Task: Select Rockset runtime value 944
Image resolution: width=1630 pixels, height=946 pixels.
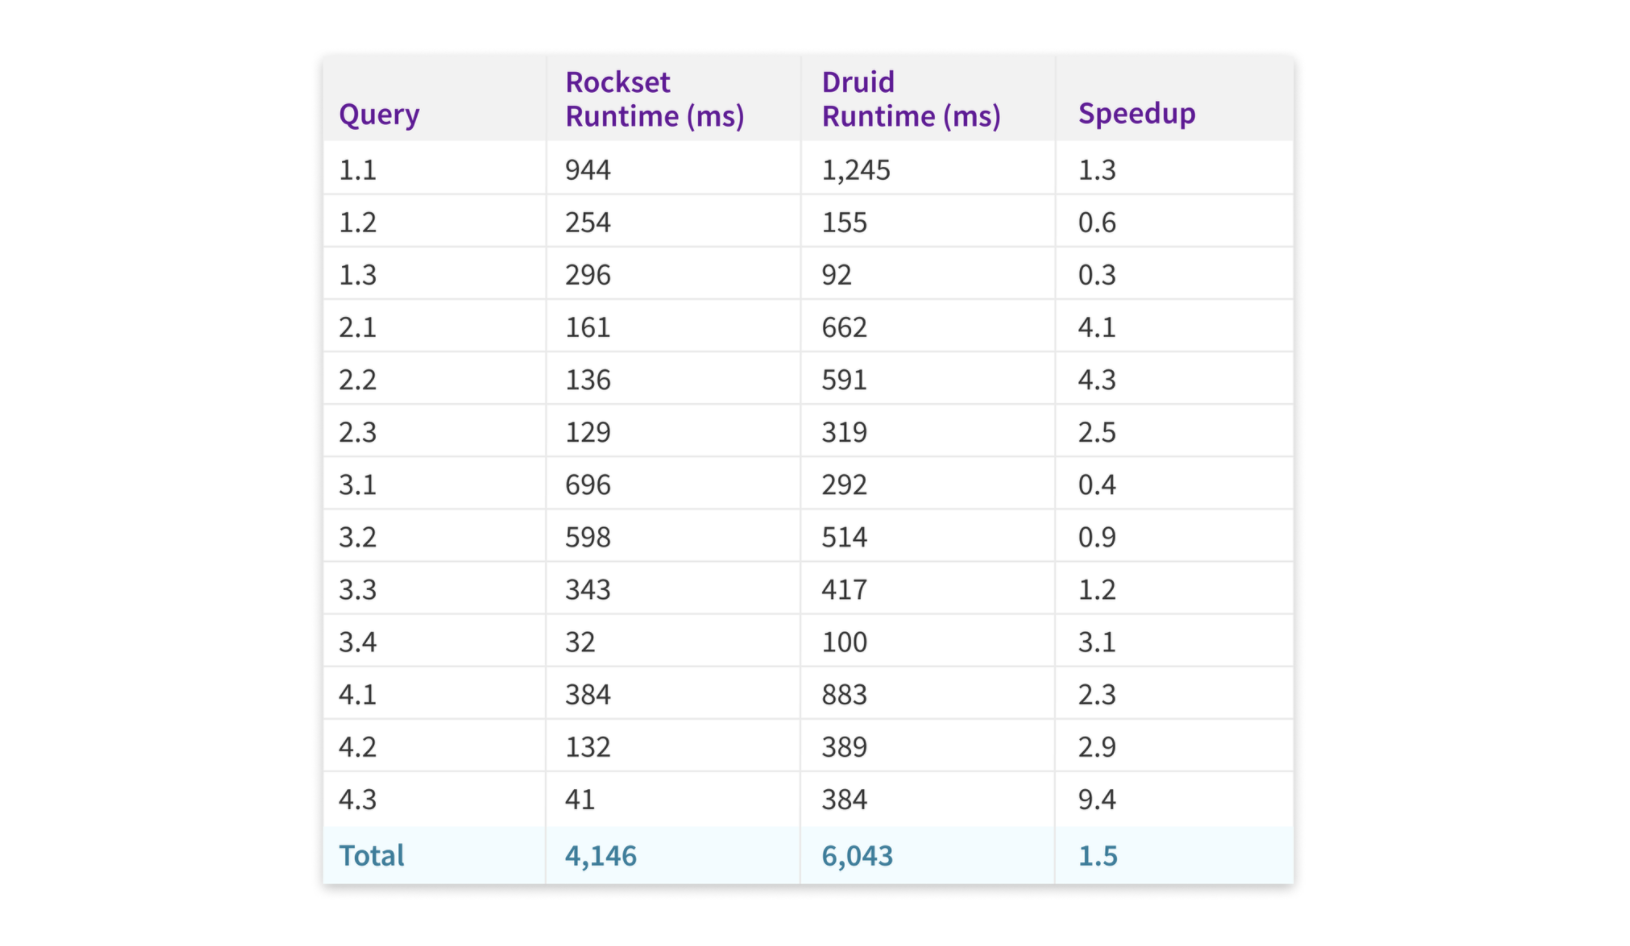Action: tap(588, 170)
